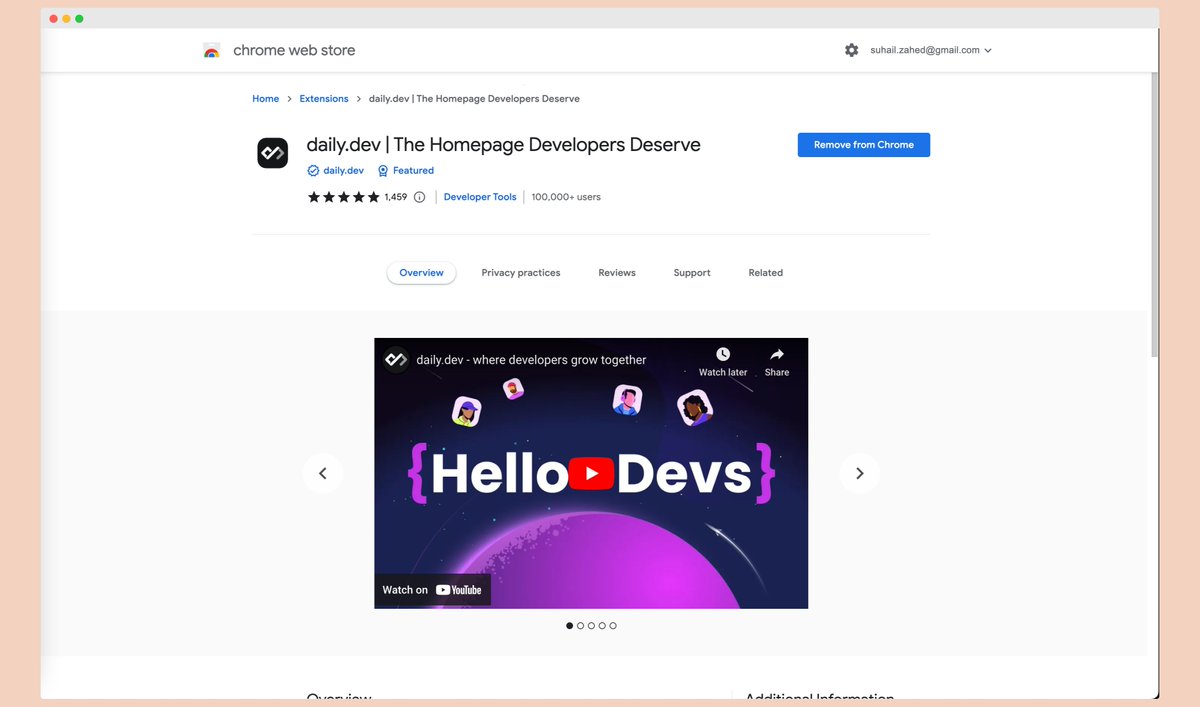Click the Featured label text
1200x707 pixels.
tap(413, 171)
